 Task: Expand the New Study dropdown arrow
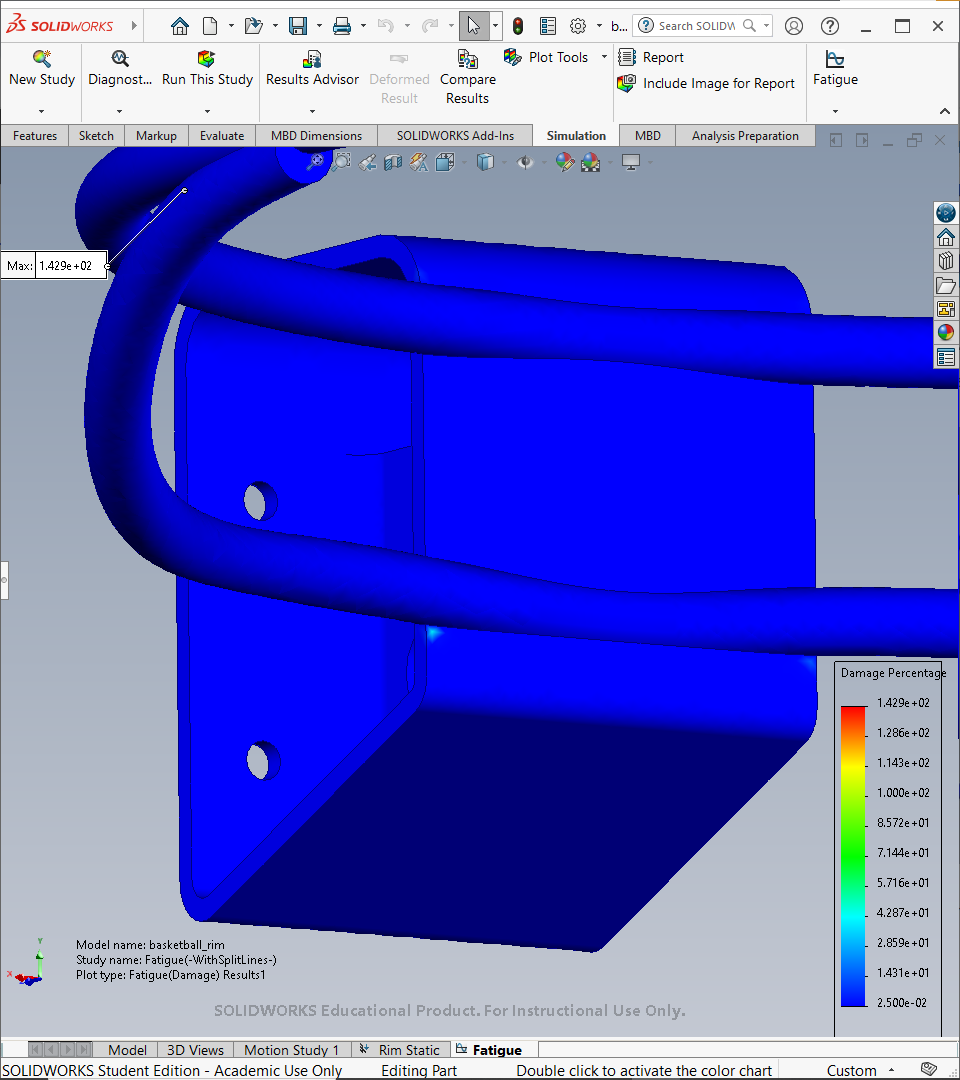[x=41, y=112]
